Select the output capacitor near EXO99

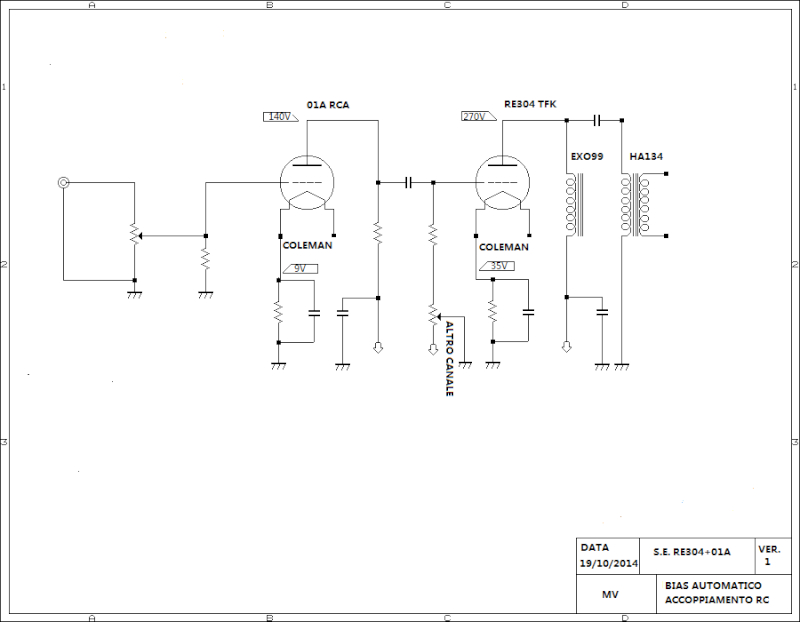coord(597,120)
